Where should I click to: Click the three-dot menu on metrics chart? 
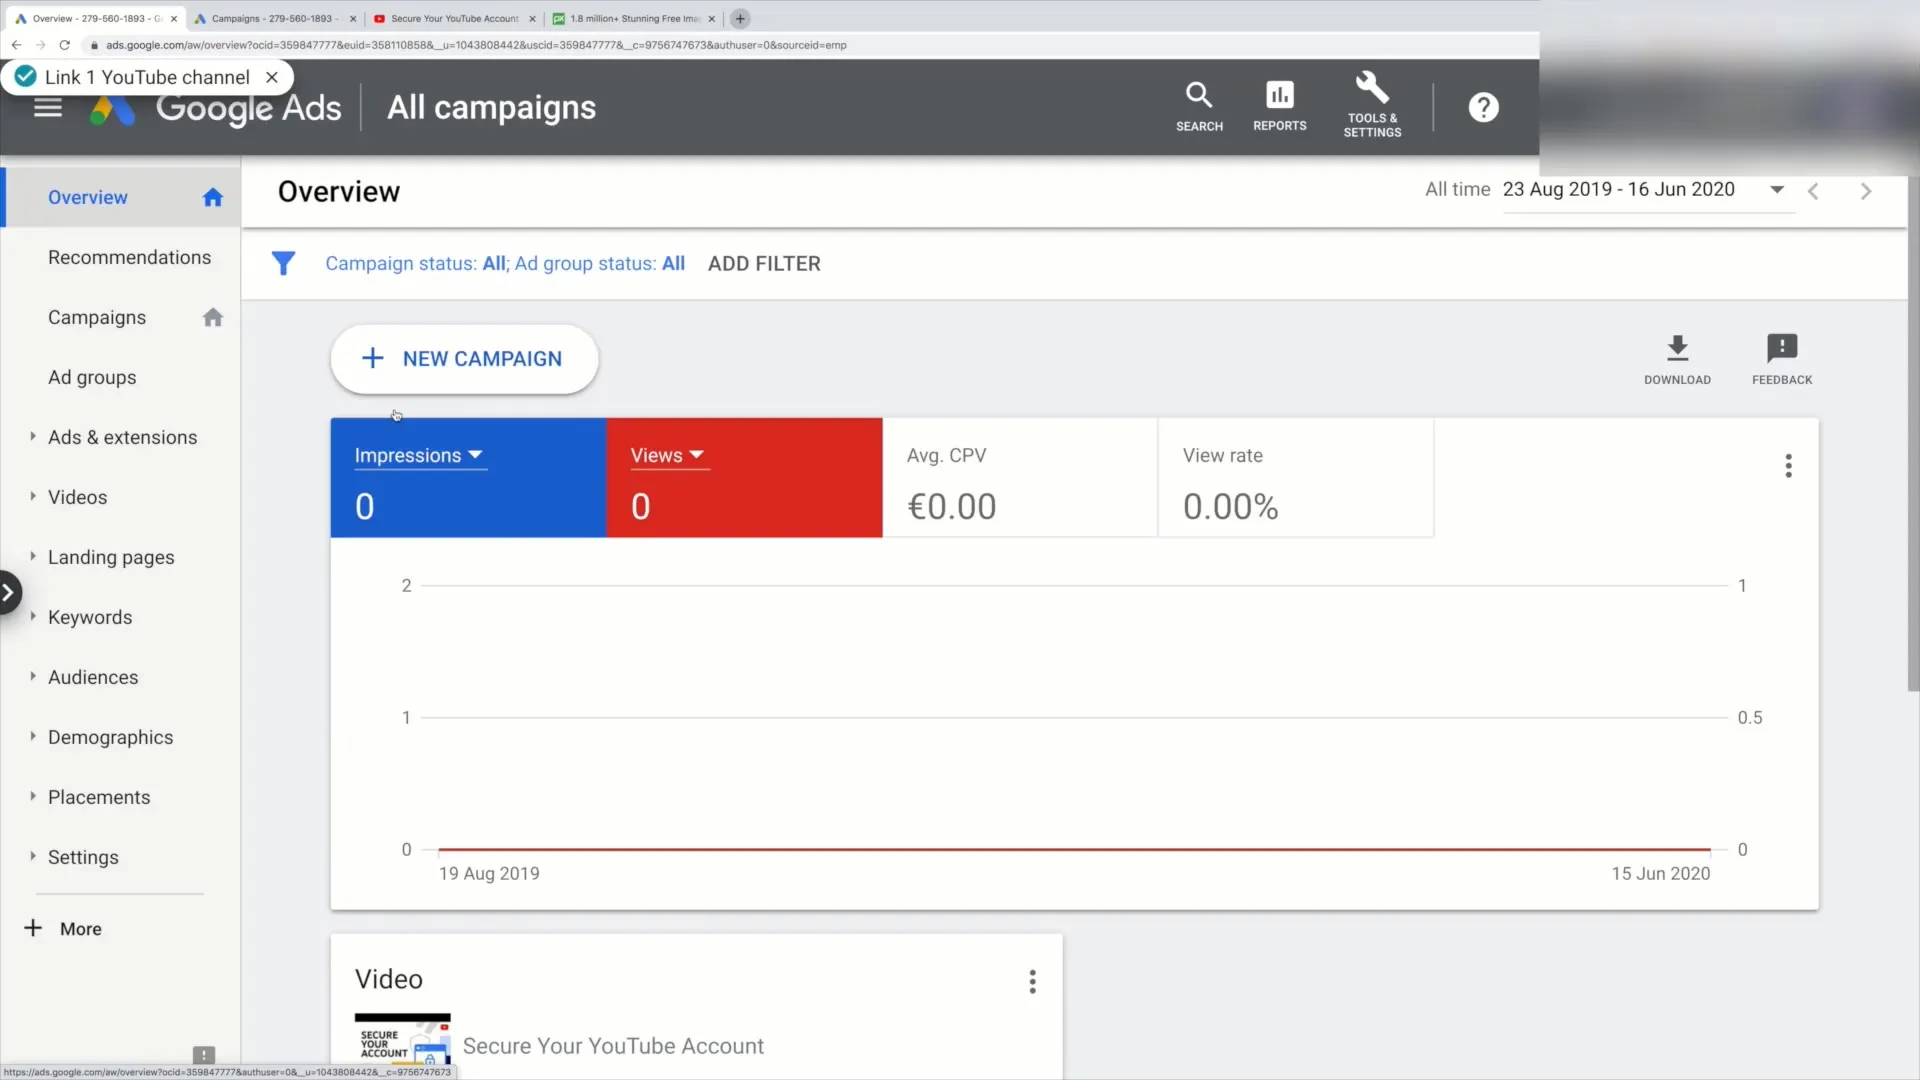(x=1789, y=465)
